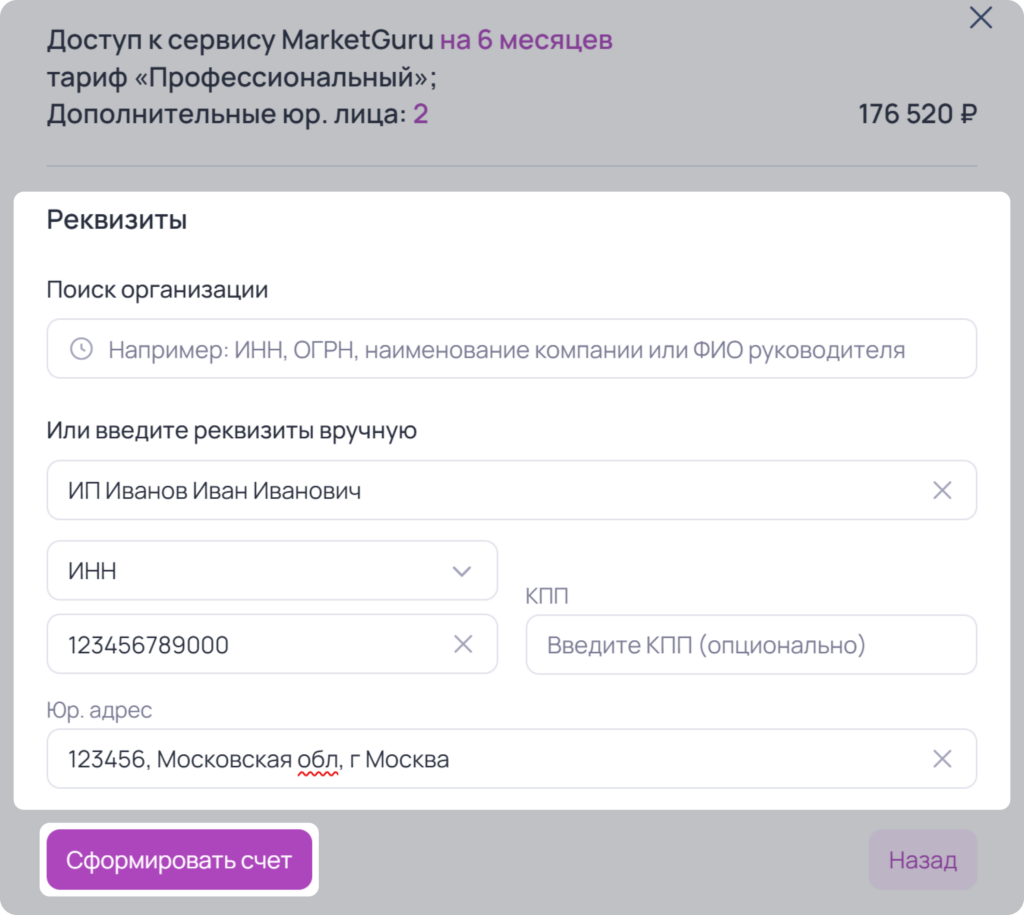Clear the 123456789000 INN number field
This screenshot has width=1024, height=915.
[x=463, y=645]
